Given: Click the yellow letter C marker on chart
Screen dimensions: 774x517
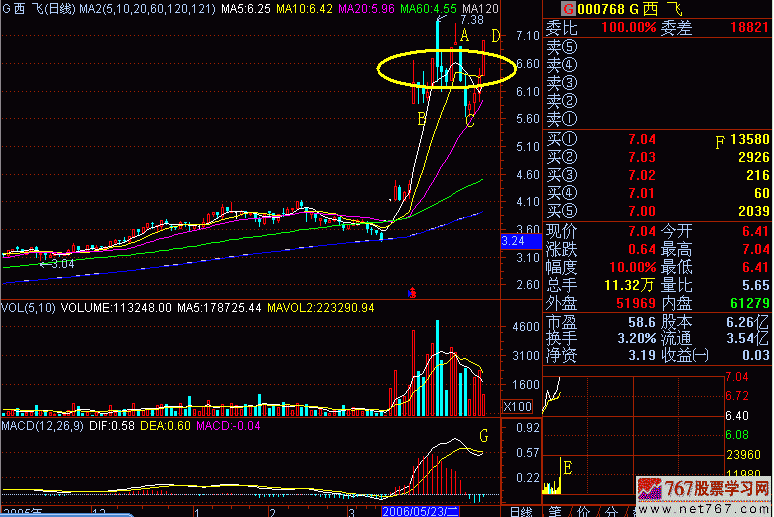Looking at the screenshot, I should point(469,121).
